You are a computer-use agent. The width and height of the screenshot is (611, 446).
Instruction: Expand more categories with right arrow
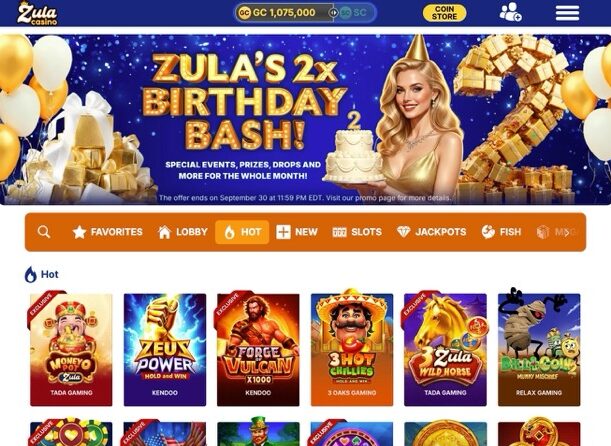567,233
